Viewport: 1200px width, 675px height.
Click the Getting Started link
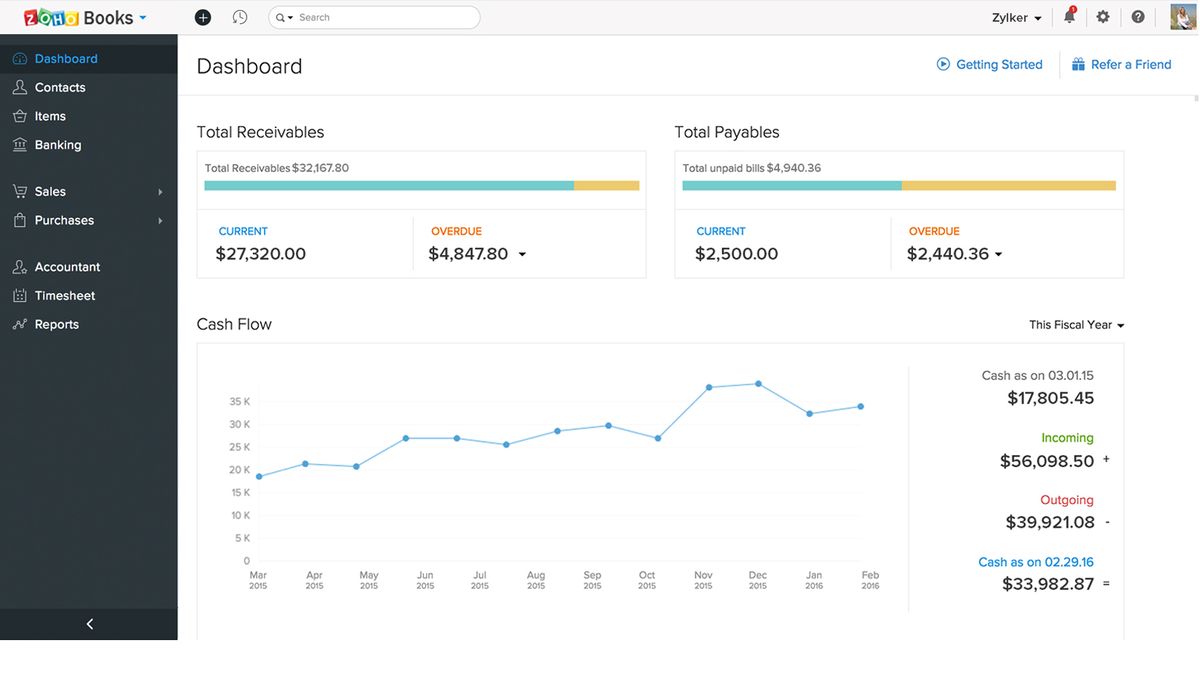(x=990, y=63)
